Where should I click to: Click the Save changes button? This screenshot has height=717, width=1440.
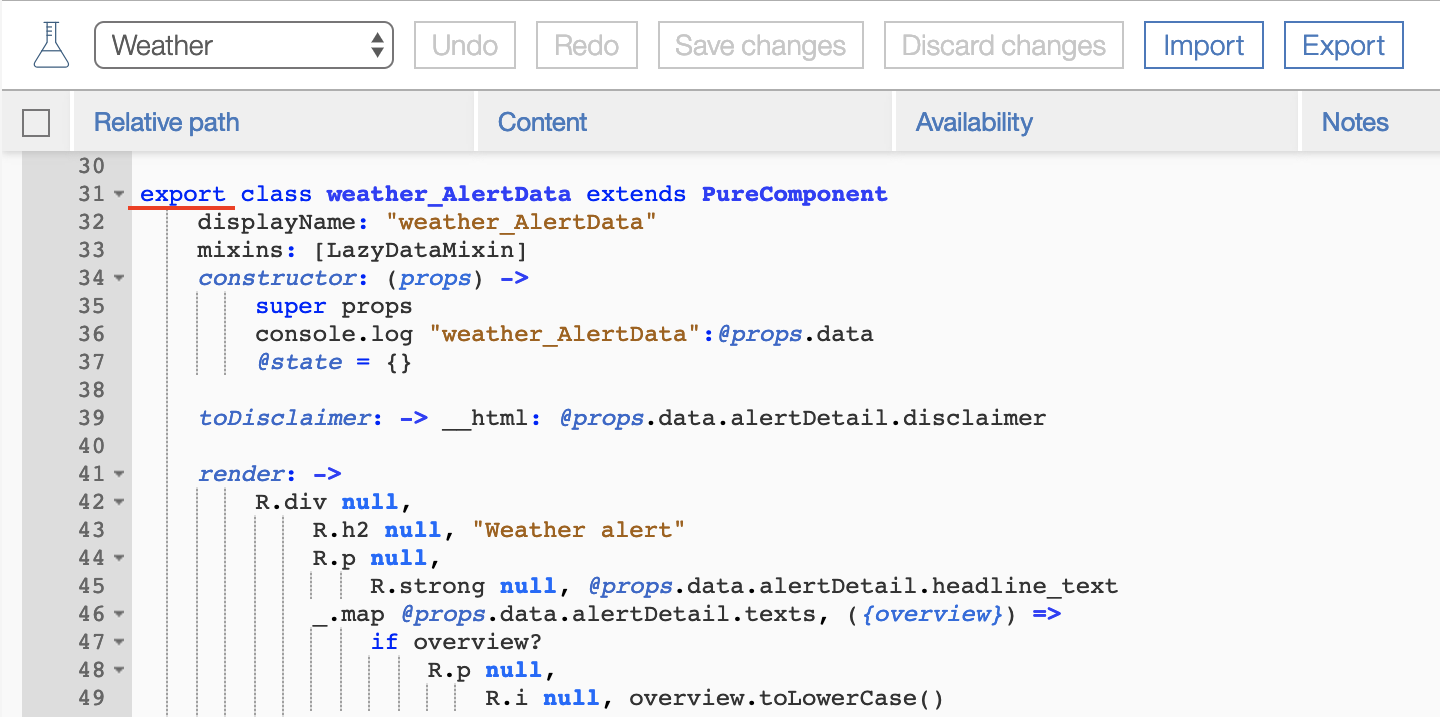761,46
